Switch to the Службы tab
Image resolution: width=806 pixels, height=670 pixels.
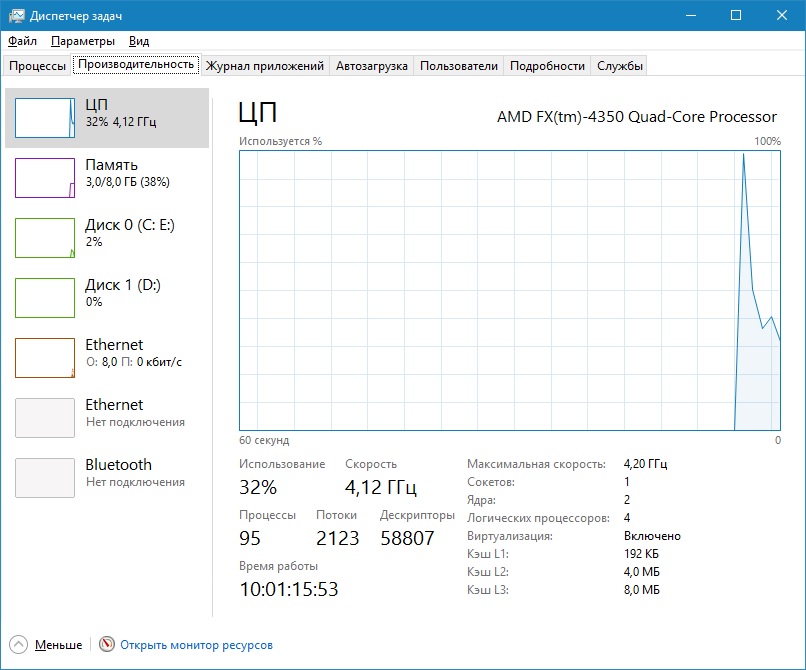620,66
